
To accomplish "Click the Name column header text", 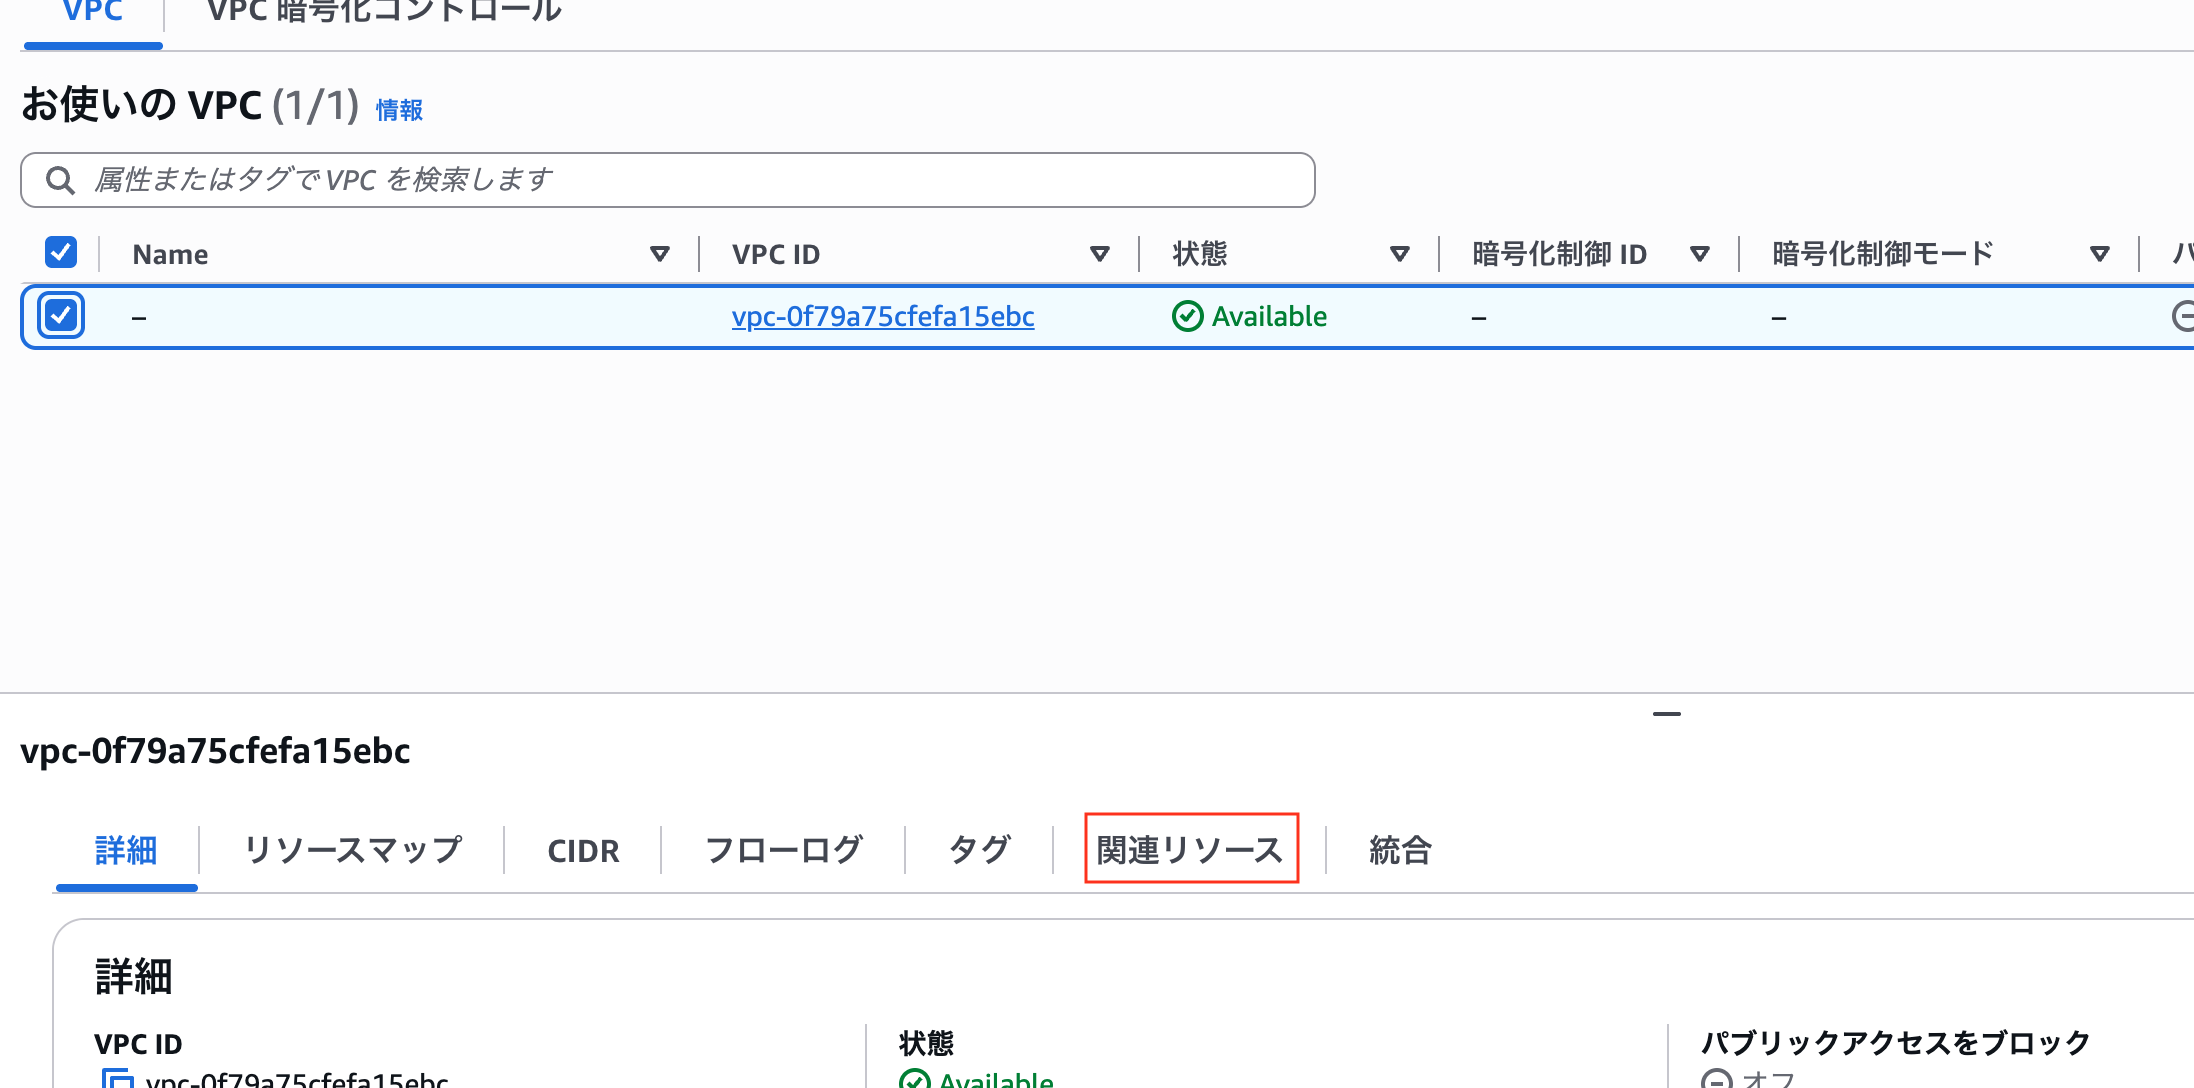I will click(170, 254).
